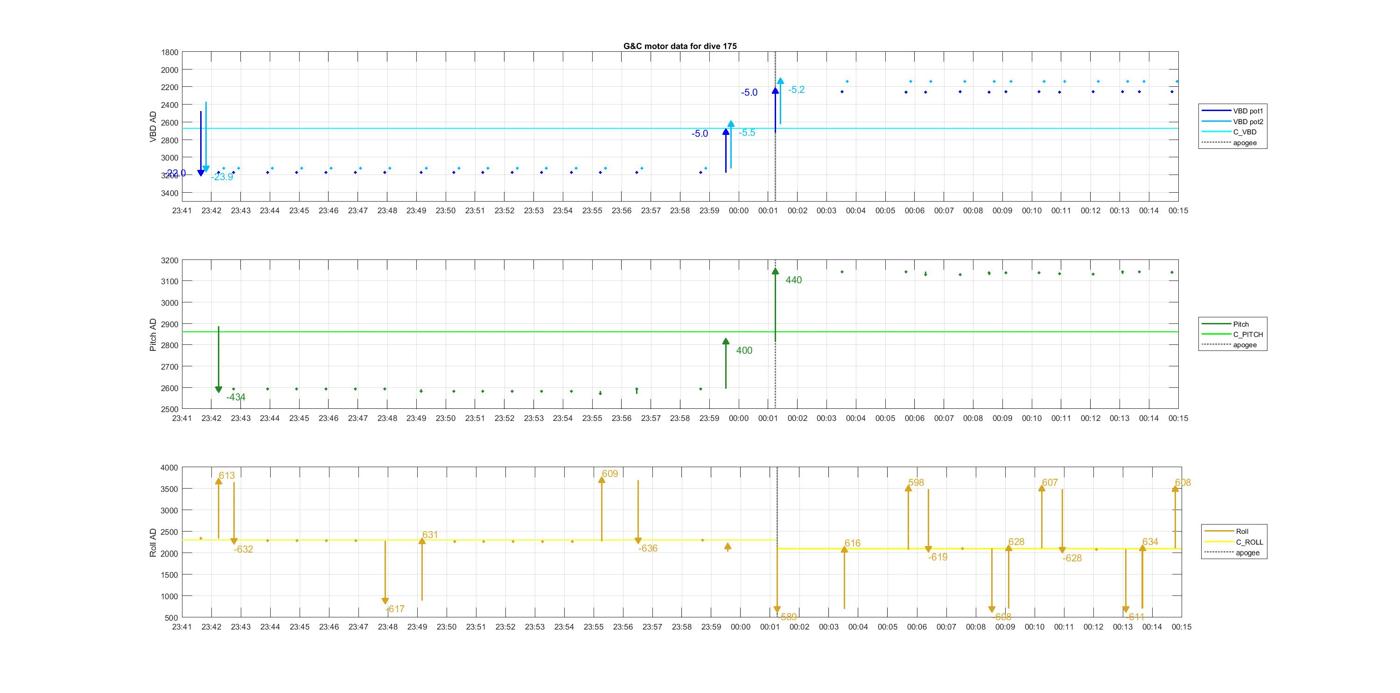Click the "-617" roll data label

pyautogui.click(x=396, y=609)
